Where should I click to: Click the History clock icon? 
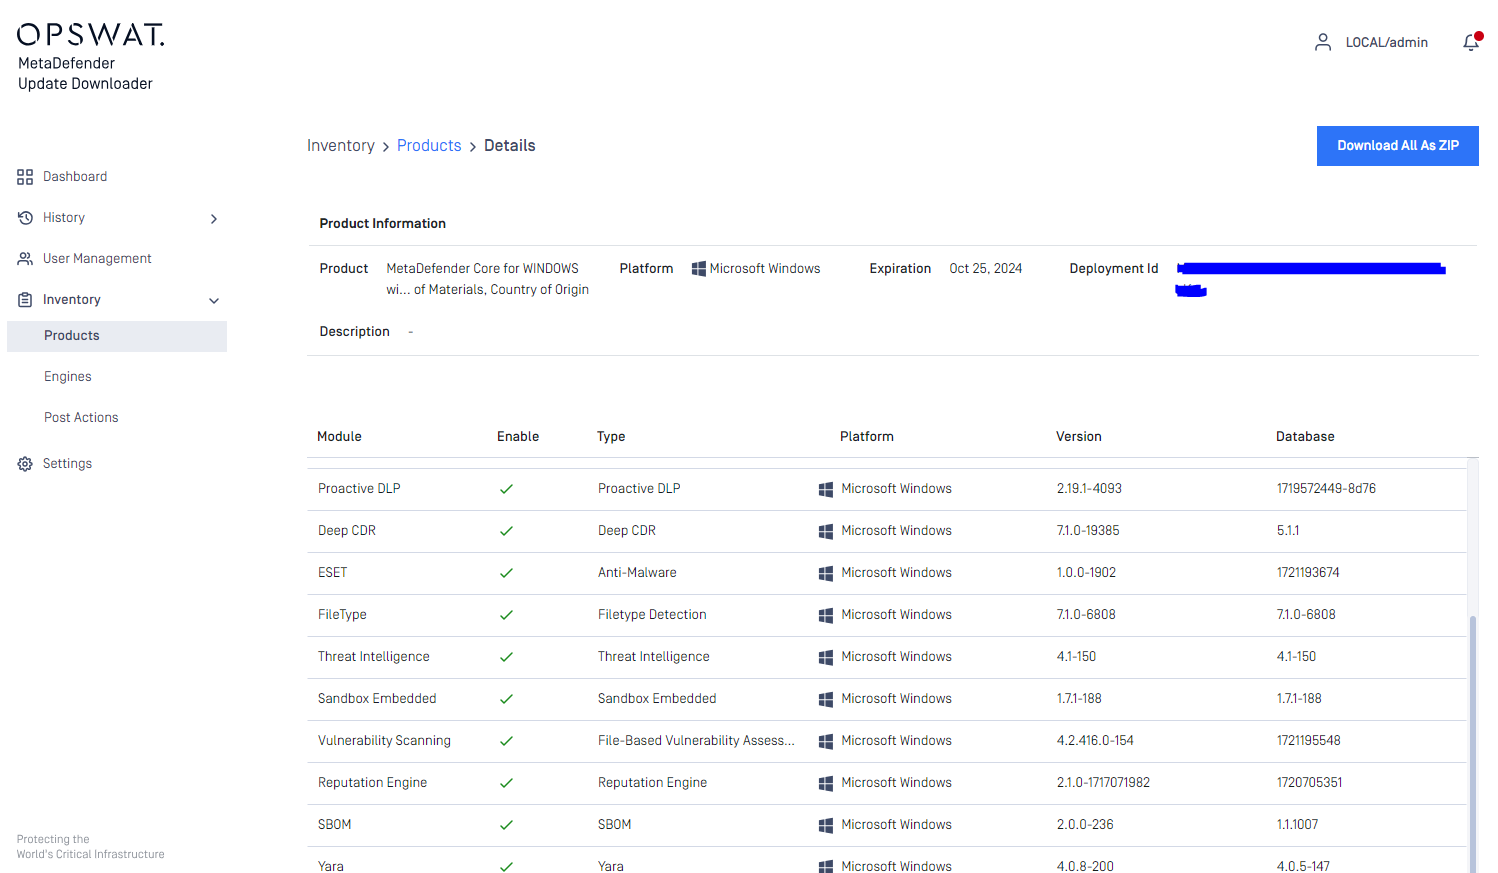(x=25, y=218)
